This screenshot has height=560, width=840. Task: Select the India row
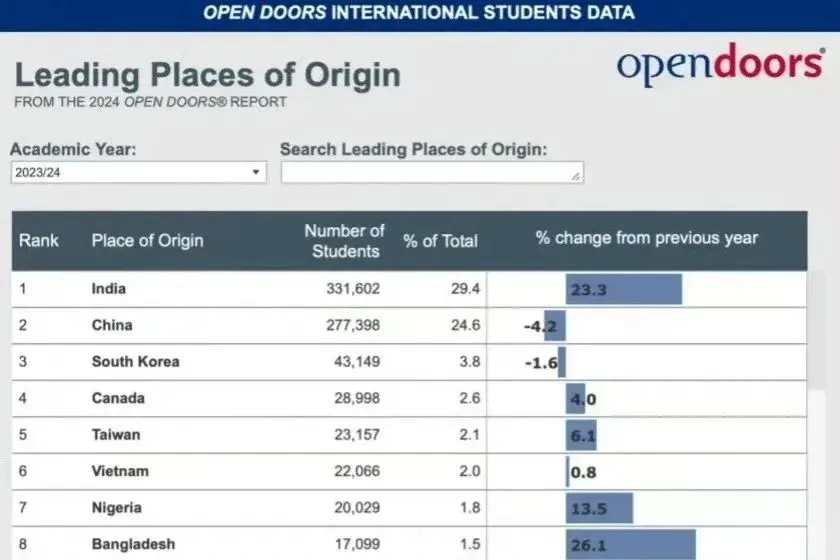109,289
